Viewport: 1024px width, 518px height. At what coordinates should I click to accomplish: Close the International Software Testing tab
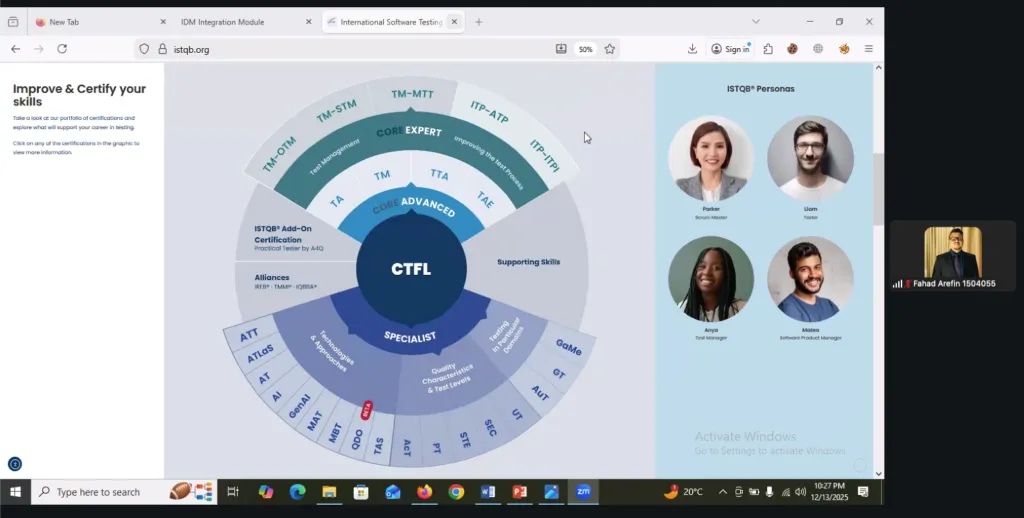[x=454, y=22]
